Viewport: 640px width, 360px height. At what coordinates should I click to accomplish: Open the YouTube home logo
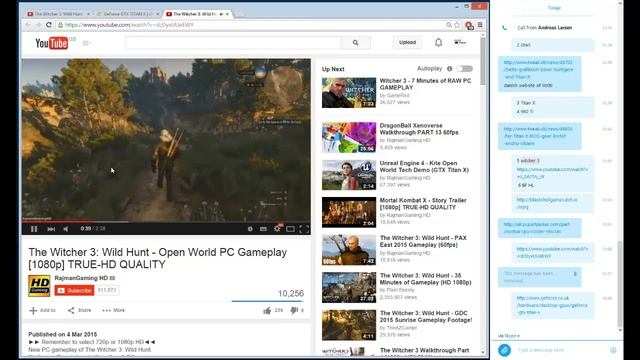click(x=52, y=43)
